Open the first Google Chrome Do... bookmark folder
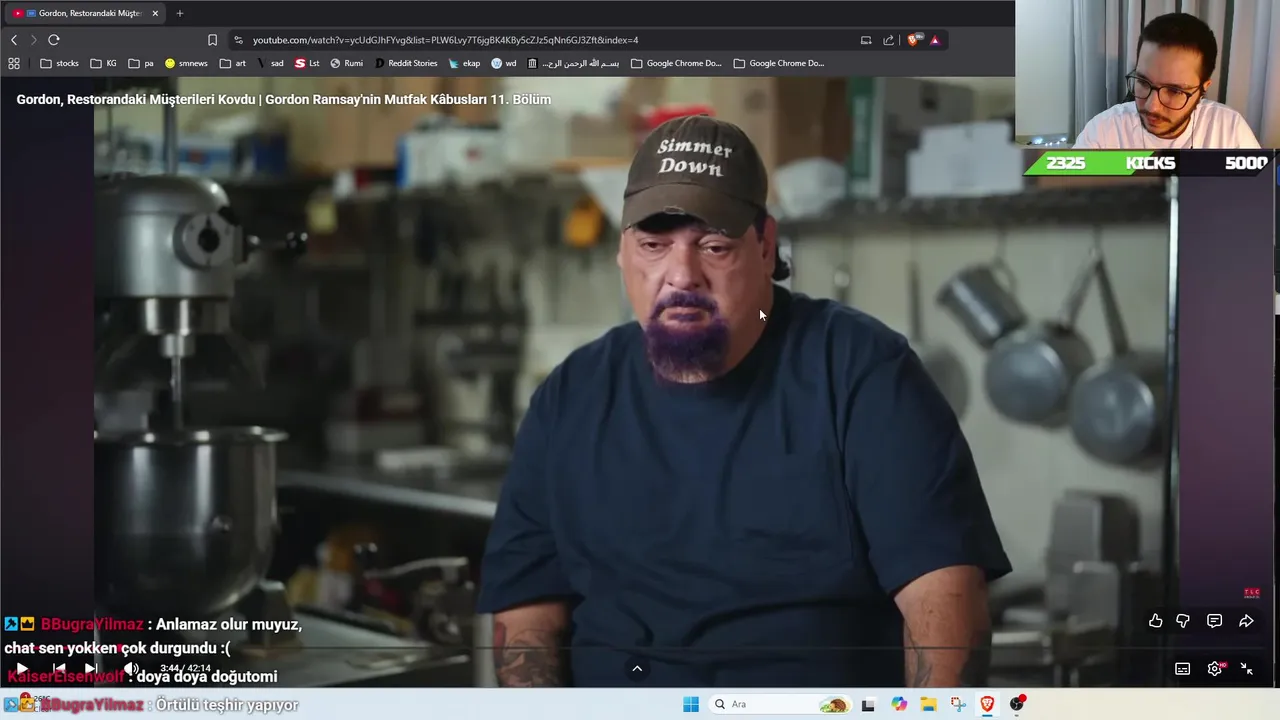This screenshot has height=720, width=1280. [676, 63]
